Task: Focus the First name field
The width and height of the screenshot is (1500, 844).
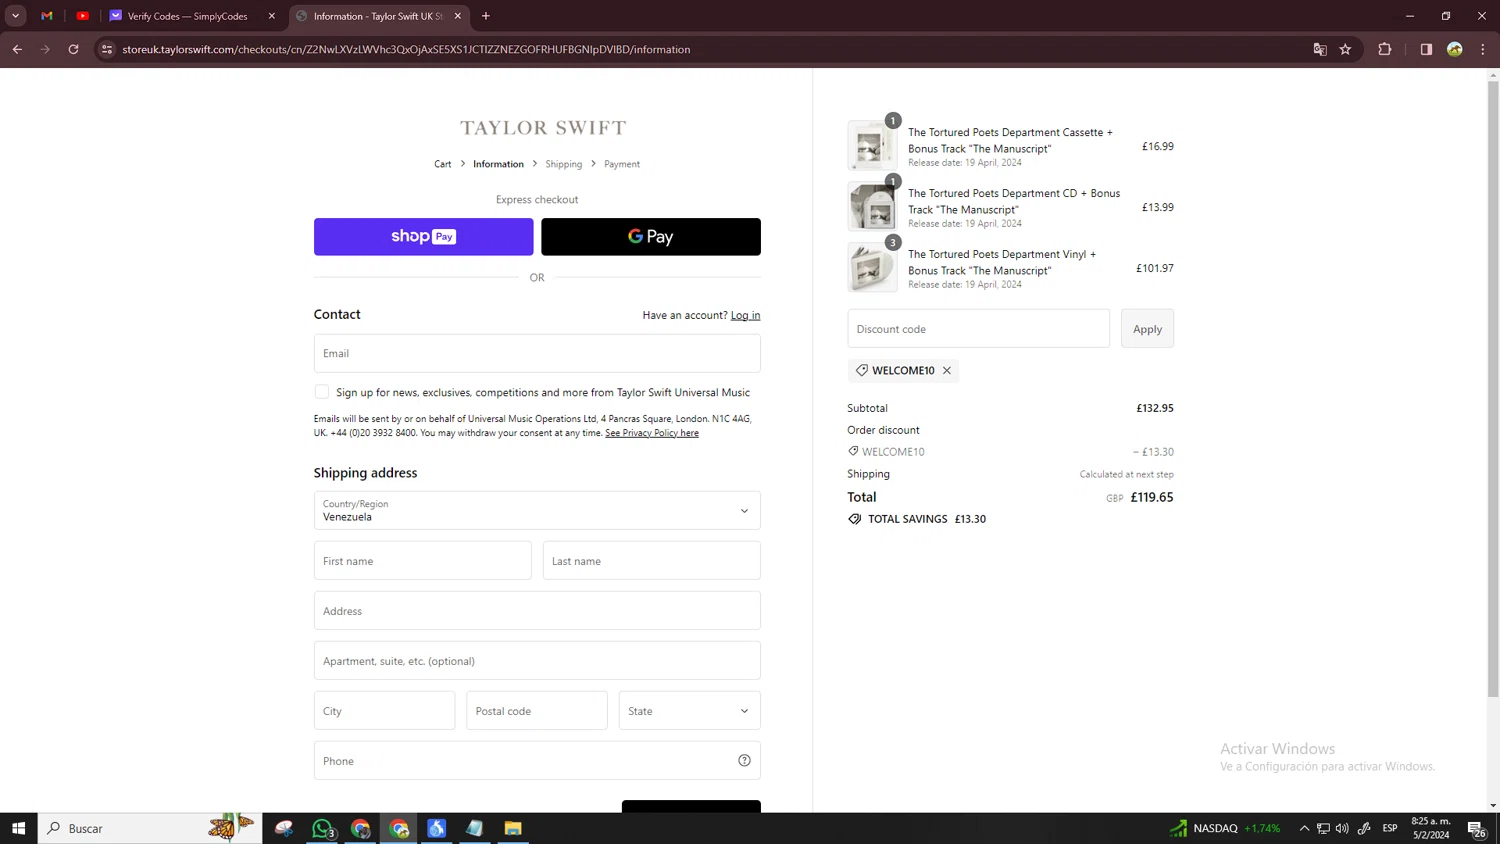Action: click(x=423, y=561)
